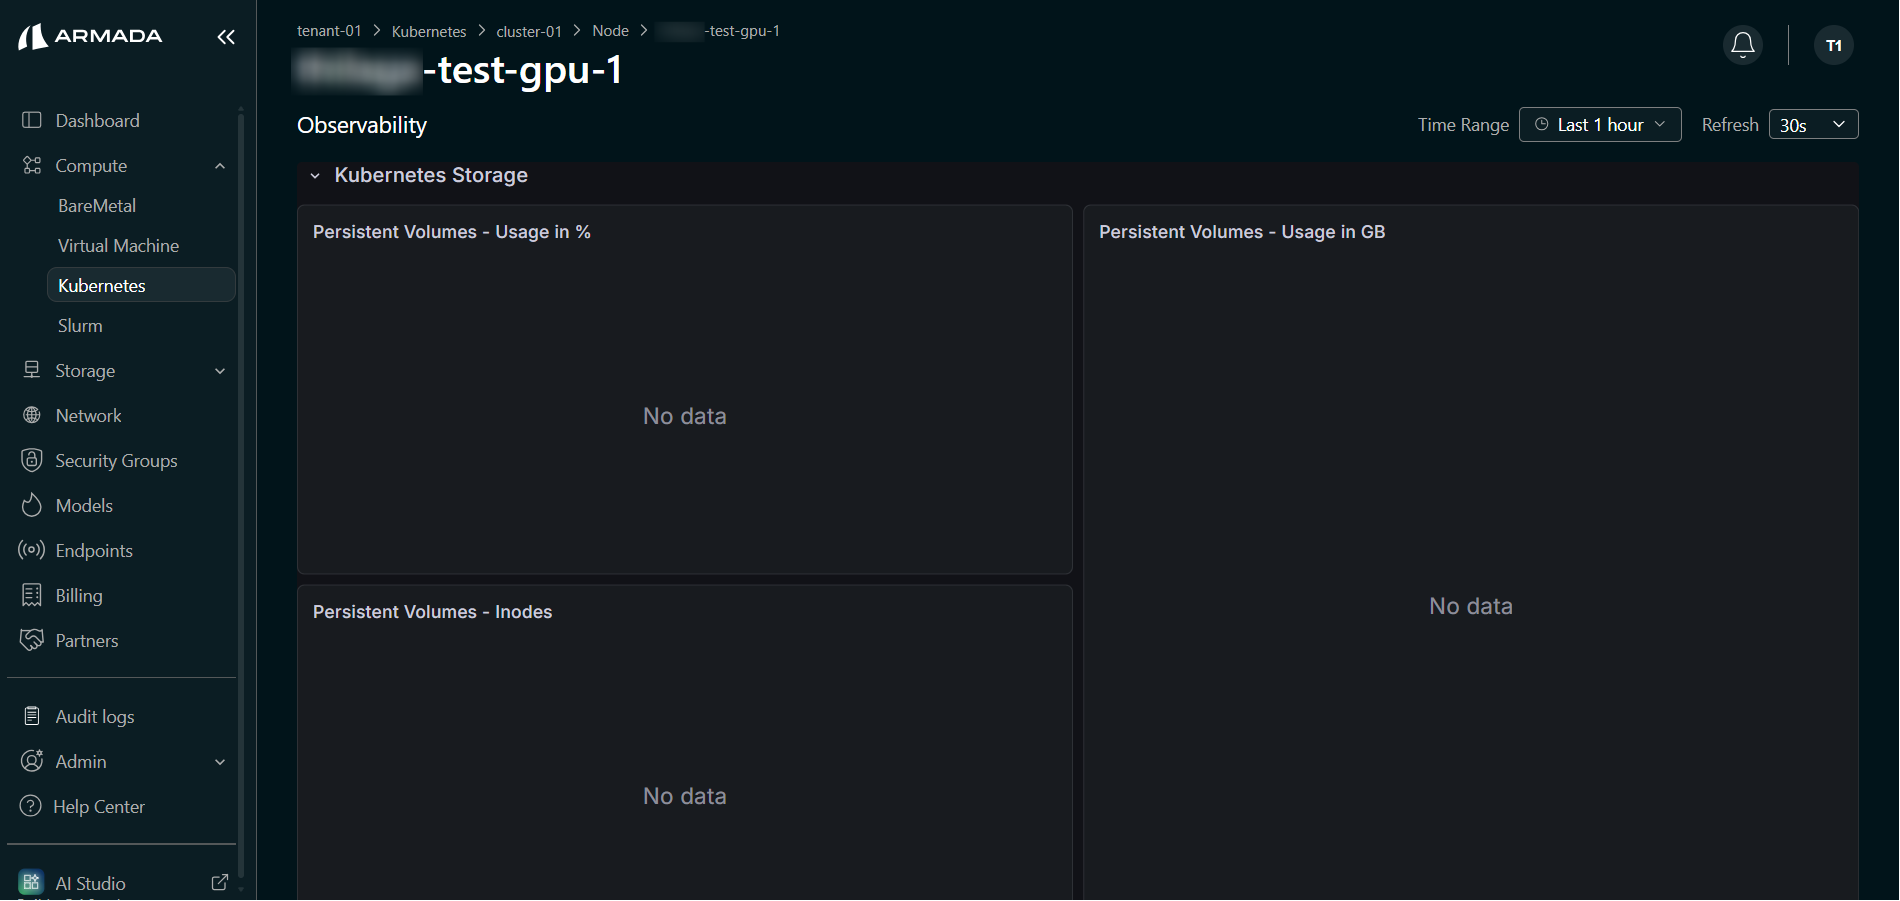
Task: Click Persistent Volumes - Usage in % panel title
Action: [452, 232]
